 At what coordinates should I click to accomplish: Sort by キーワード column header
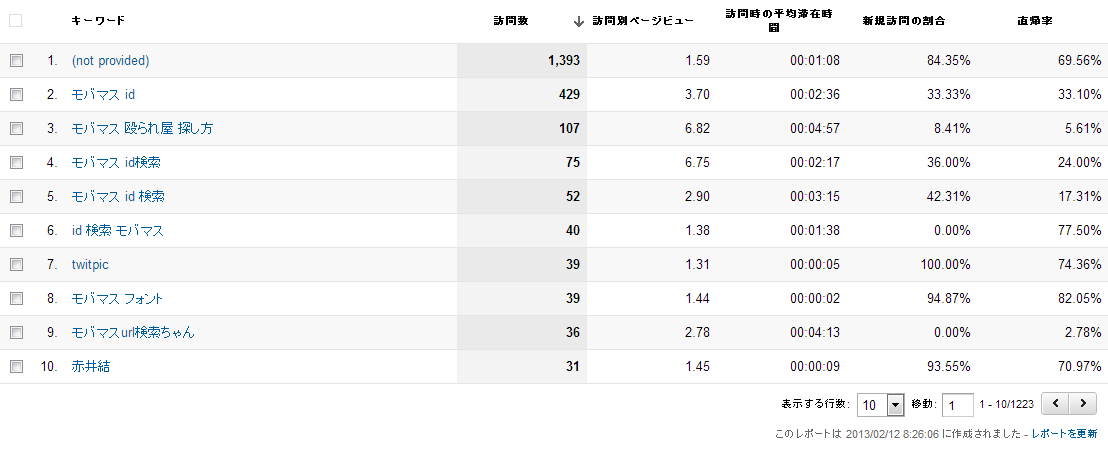pyautogui.click(x=98, y=21)
